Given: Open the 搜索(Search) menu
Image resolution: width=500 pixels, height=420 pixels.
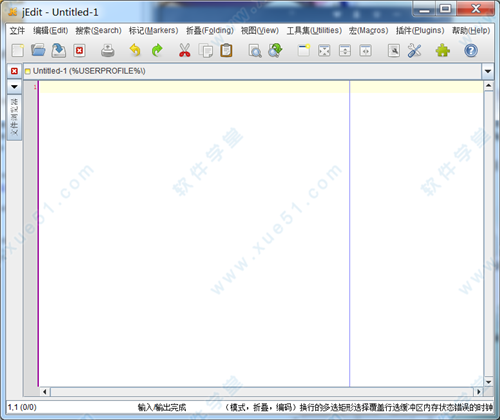Looking at the screenshot, I should 98,31.
